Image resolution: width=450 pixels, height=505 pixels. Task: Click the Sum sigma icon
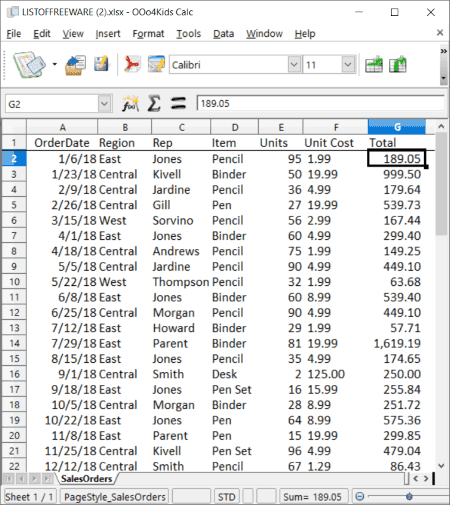[154, 103]
